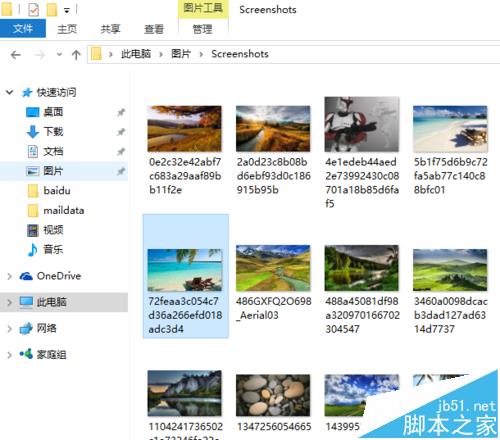Open 桌面 in quick access
500x440 pixels.
(53, 112)
